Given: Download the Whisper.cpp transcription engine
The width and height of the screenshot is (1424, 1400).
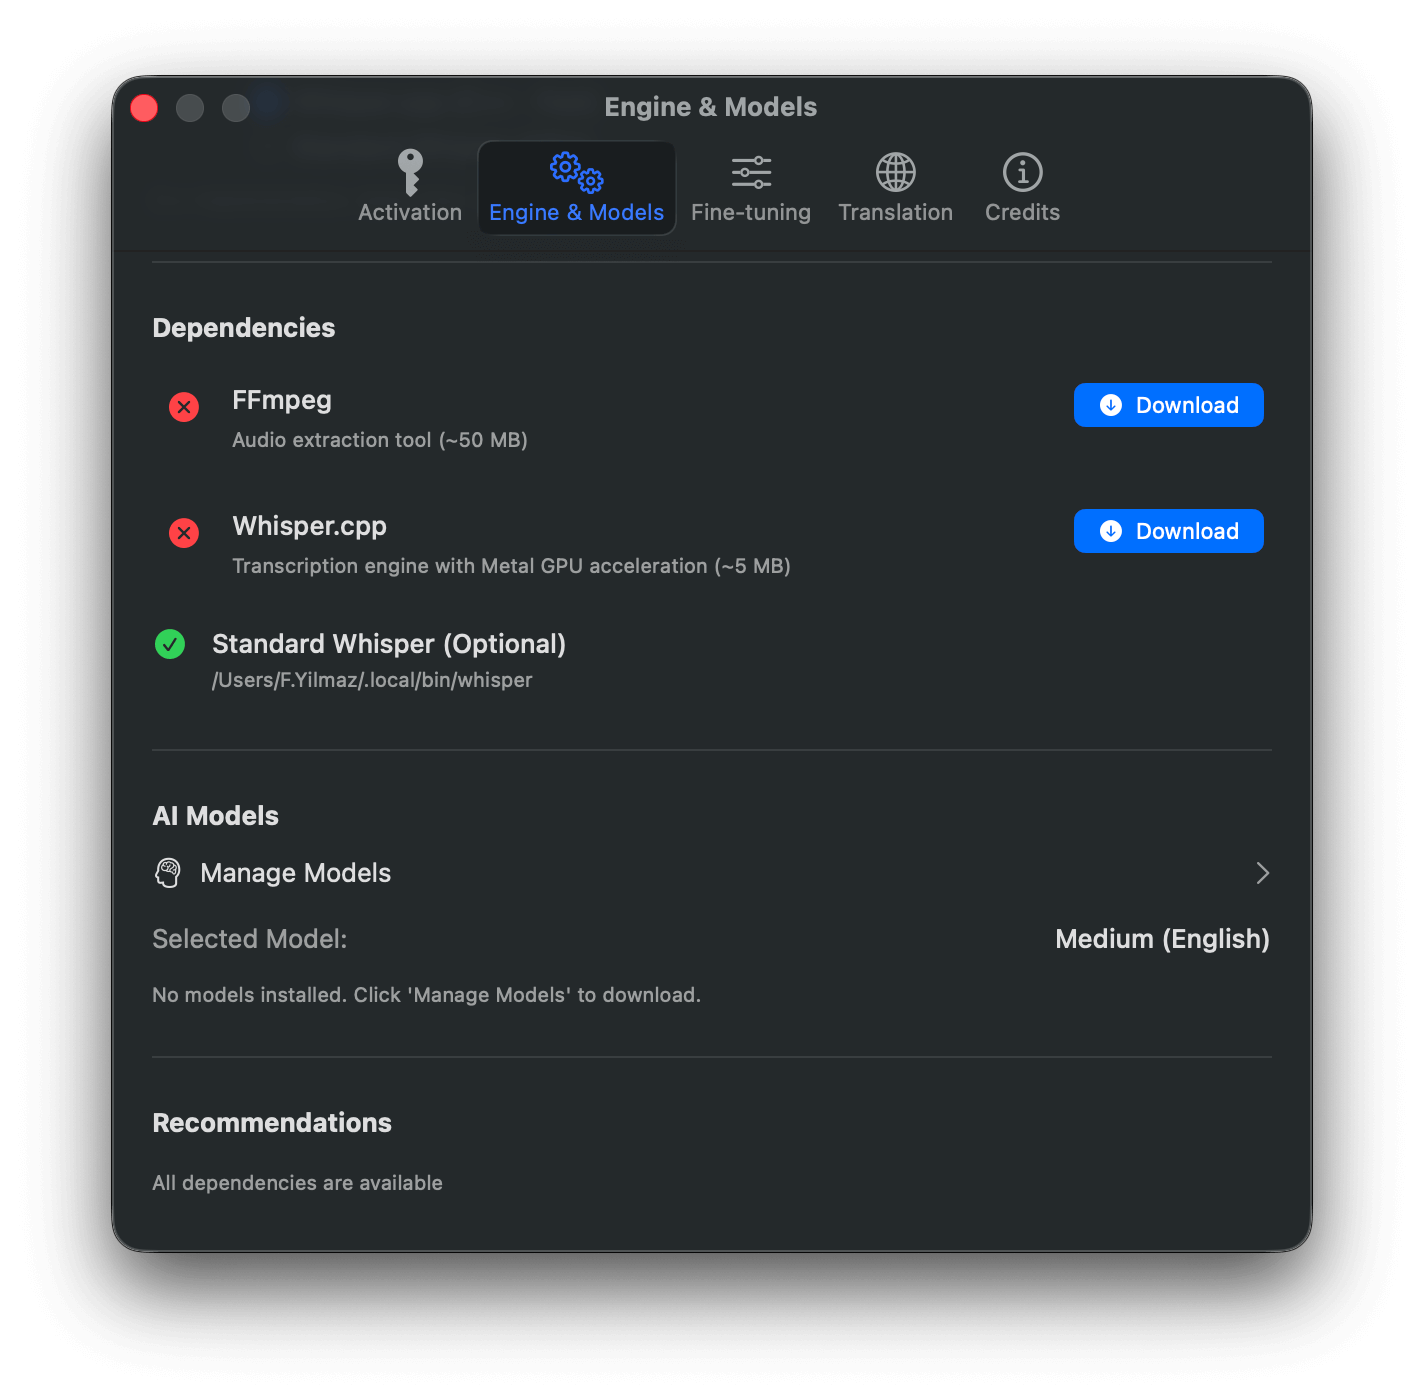Looking at the screenshot, I should pyautogui.click(x=1168, y=531).
